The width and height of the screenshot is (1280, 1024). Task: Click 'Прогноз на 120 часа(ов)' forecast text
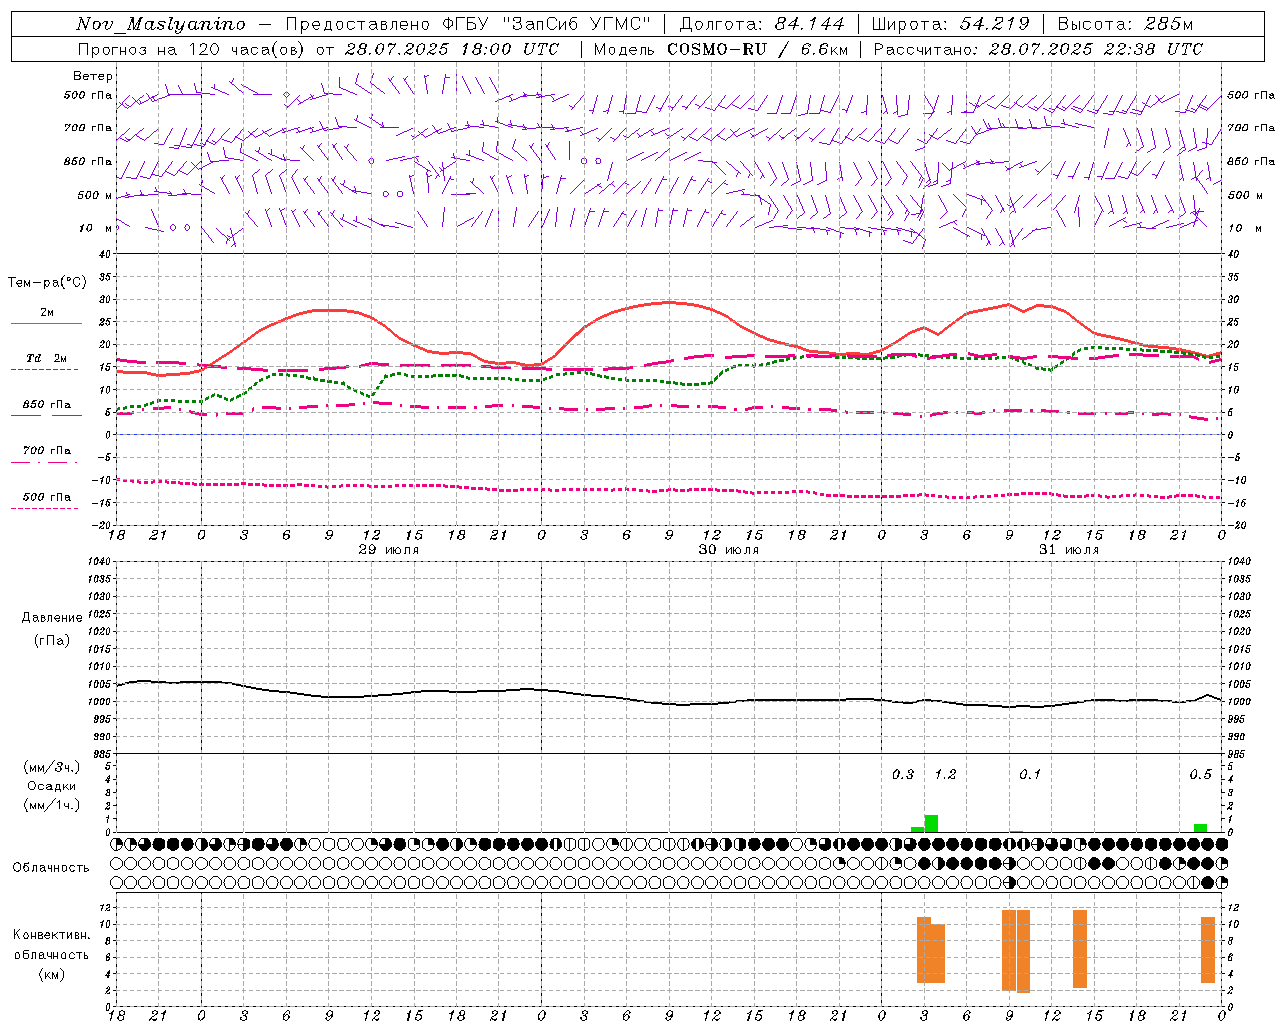[192, 49]
